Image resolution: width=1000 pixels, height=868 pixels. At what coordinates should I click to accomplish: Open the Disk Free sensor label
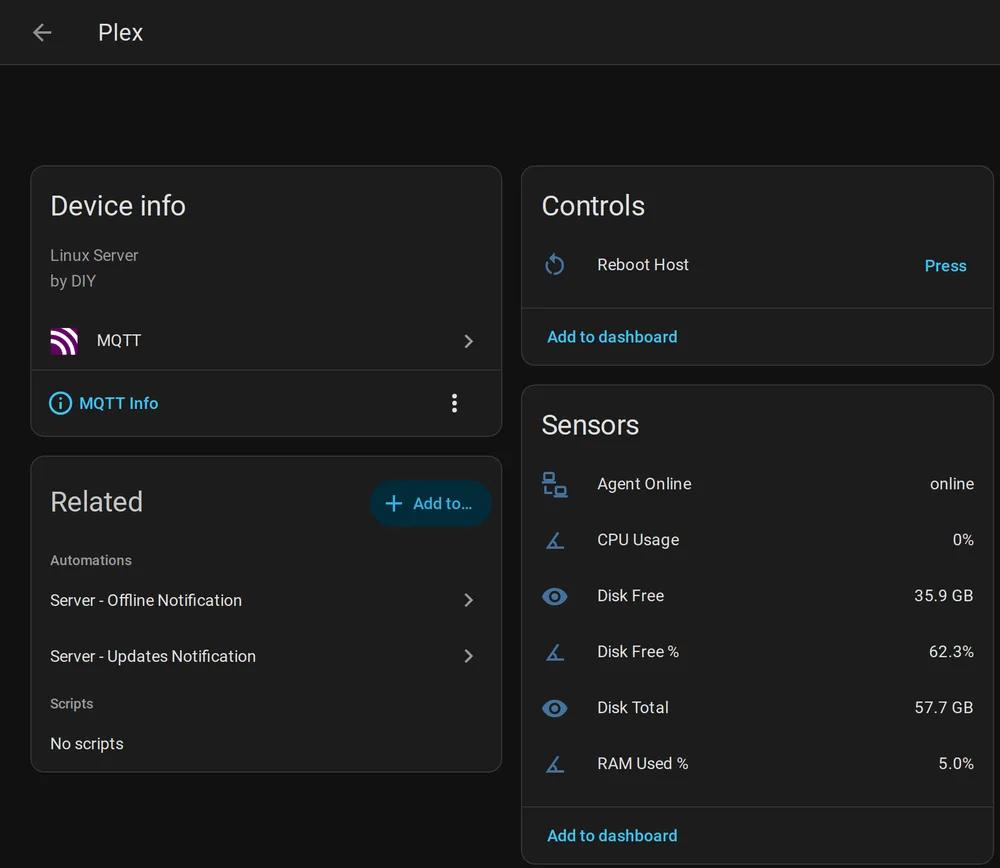pos(631,596)
